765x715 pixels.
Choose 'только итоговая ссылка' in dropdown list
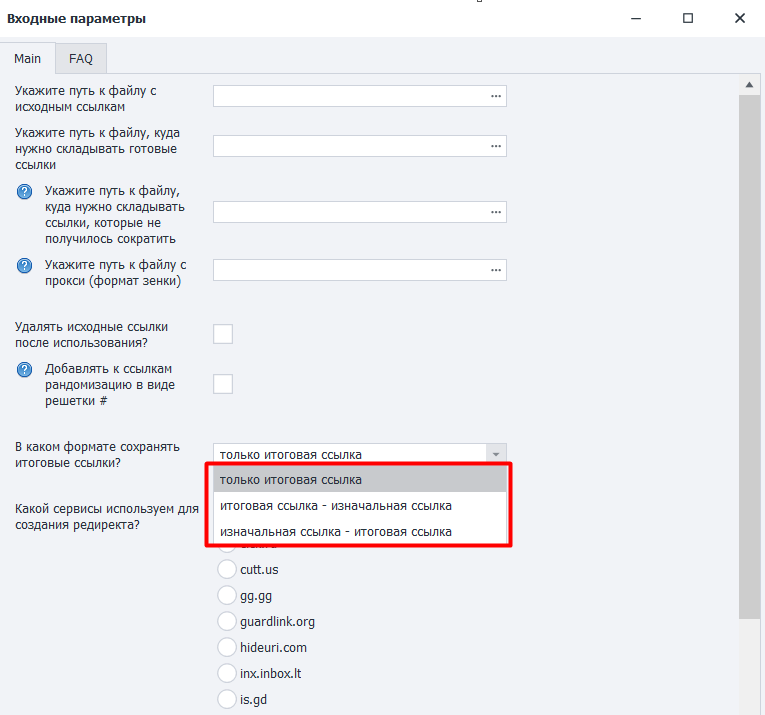pyautogui.click(x=360, y=479)
